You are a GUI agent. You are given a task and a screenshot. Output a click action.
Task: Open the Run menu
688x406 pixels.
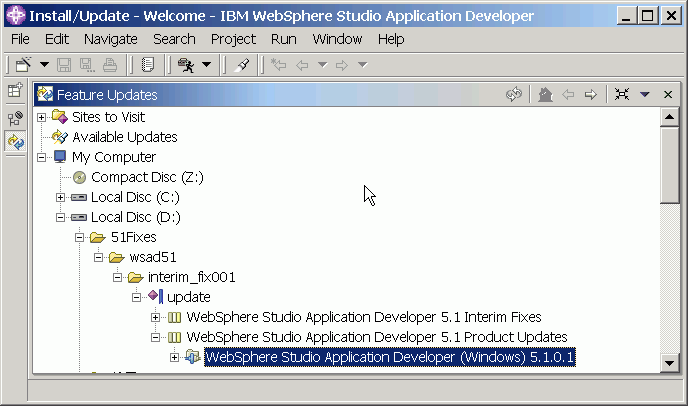(283, 39)
